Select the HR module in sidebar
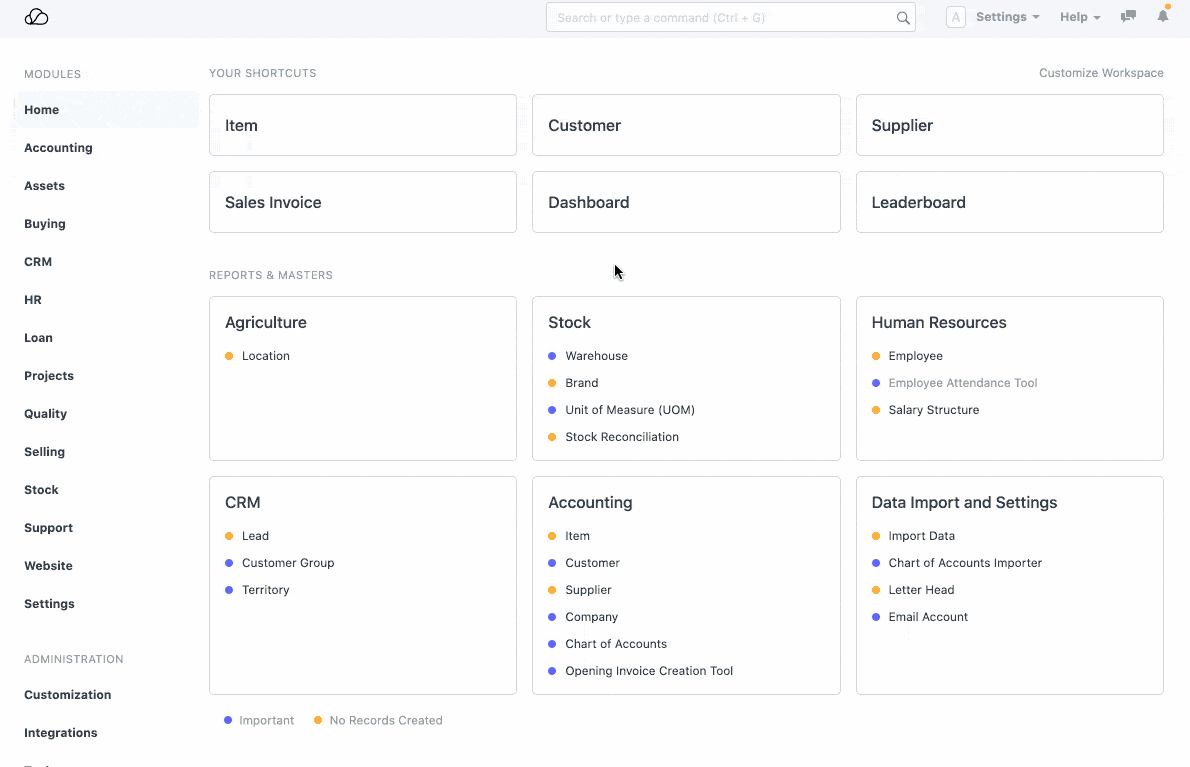1190x767 pixels. click(33, 300)
